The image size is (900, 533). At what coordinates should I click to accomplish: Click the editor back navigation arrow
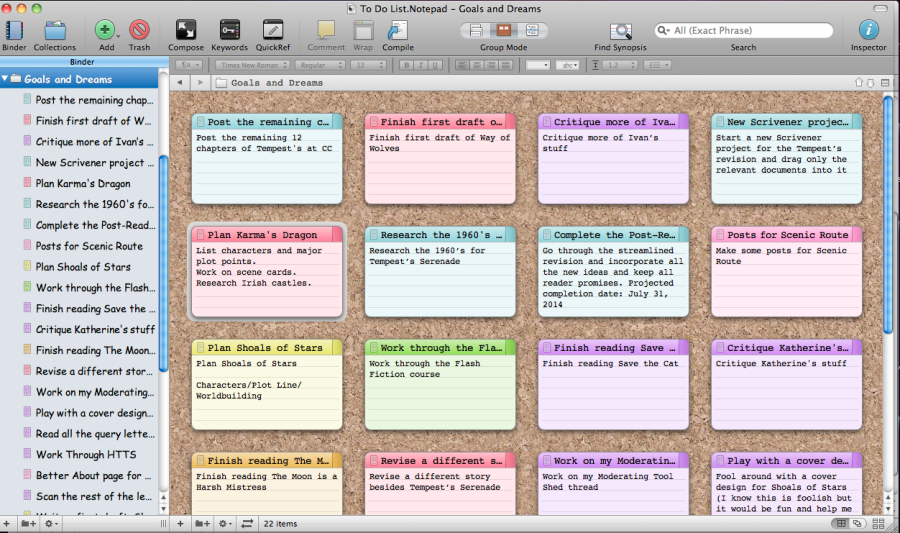tap(179, 83)
